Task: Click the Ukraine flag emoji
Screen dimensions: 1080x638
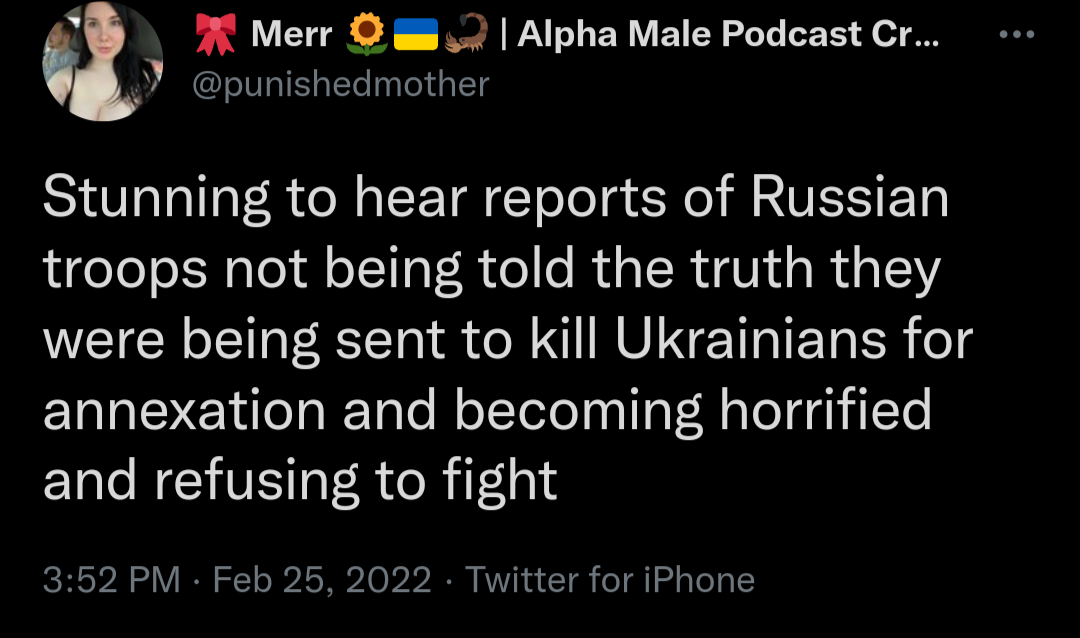Action: click(x=415, y=36)
